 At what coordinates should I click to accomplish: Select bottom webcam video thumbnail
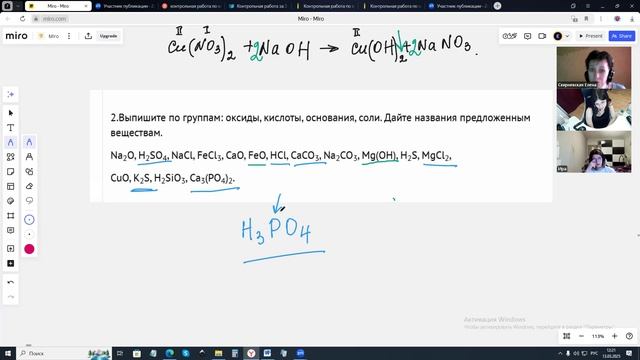pyautogui.click(x=594, y=151)
